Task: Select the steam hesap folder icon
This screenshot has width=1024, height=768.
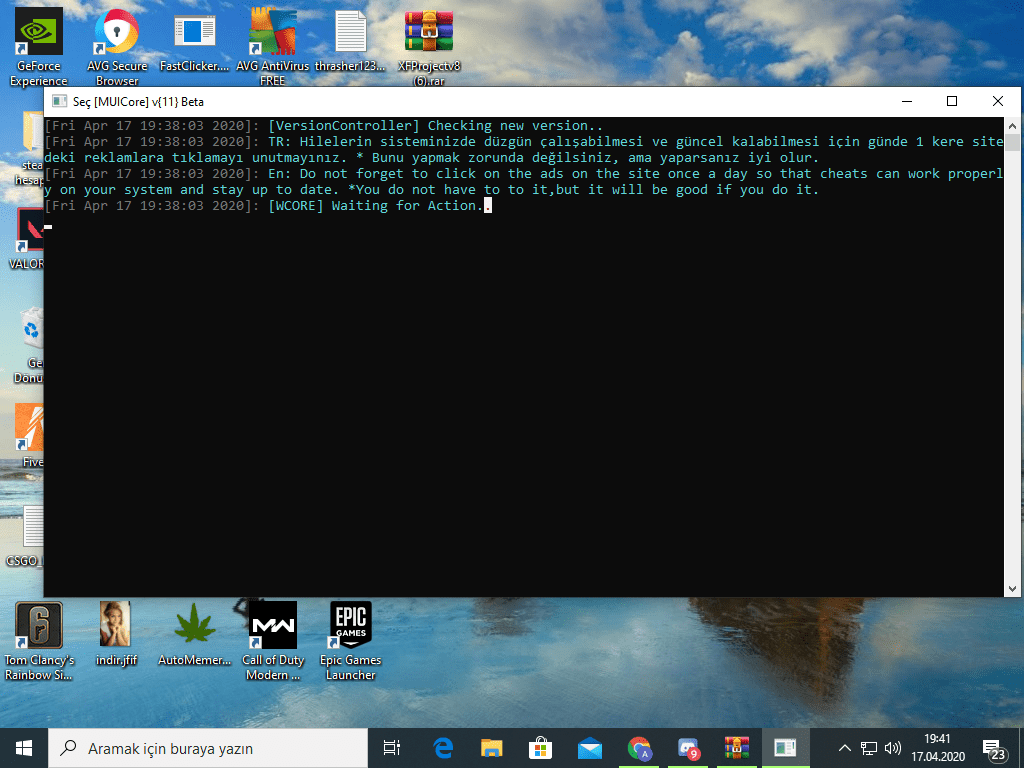Action: pos(30,149)
